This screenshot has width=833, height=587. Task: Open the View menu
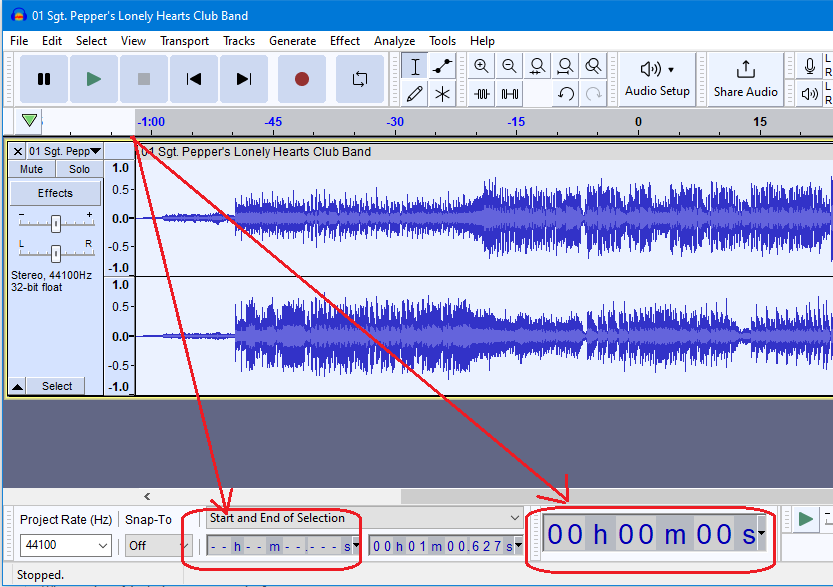coord(133,41)
